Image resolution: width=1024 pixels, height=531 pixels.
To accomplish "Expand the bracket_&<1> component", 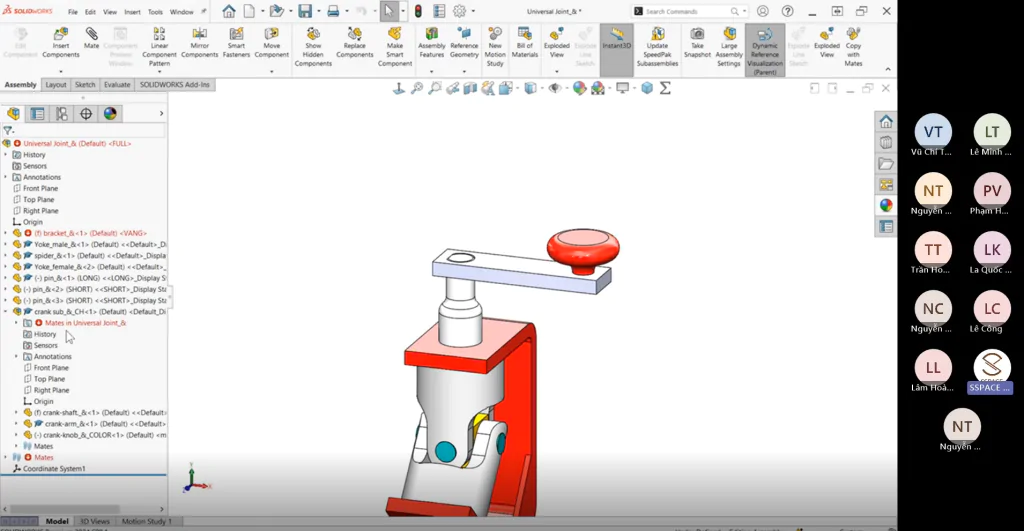I will [x=6, y=233].
